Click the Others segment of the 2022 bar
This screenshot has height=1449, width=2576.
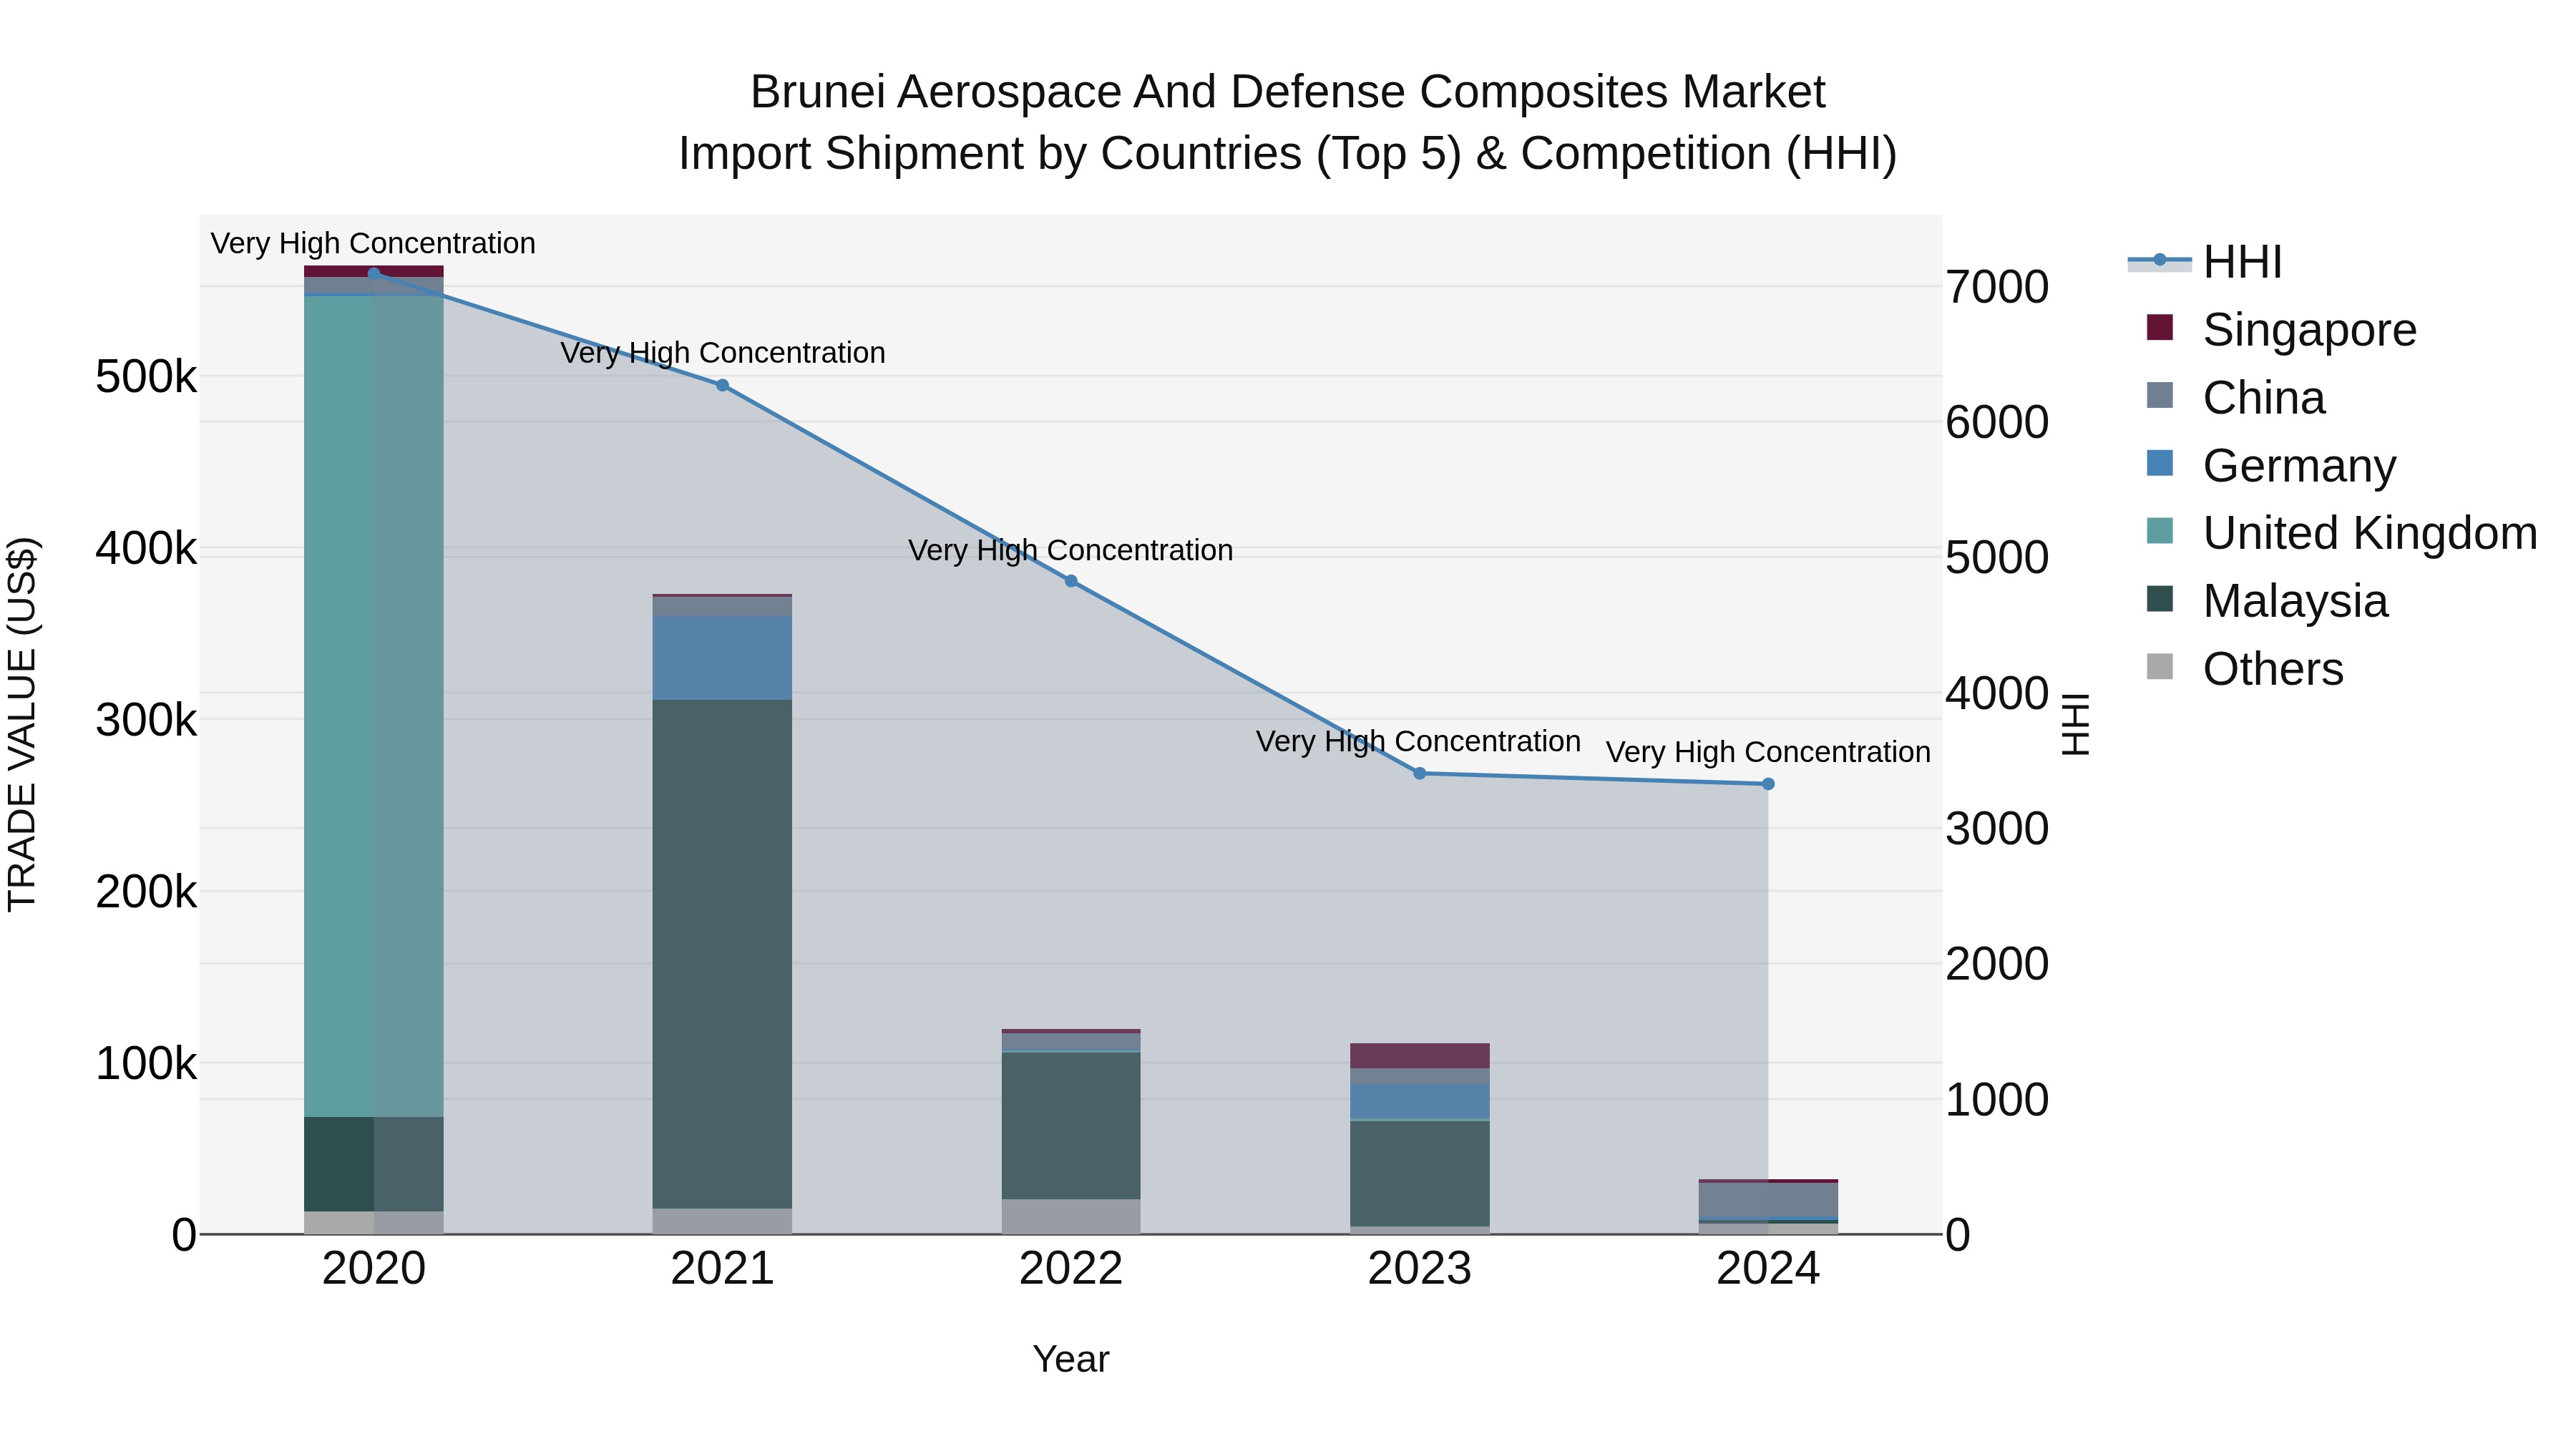(1071, 1216)
